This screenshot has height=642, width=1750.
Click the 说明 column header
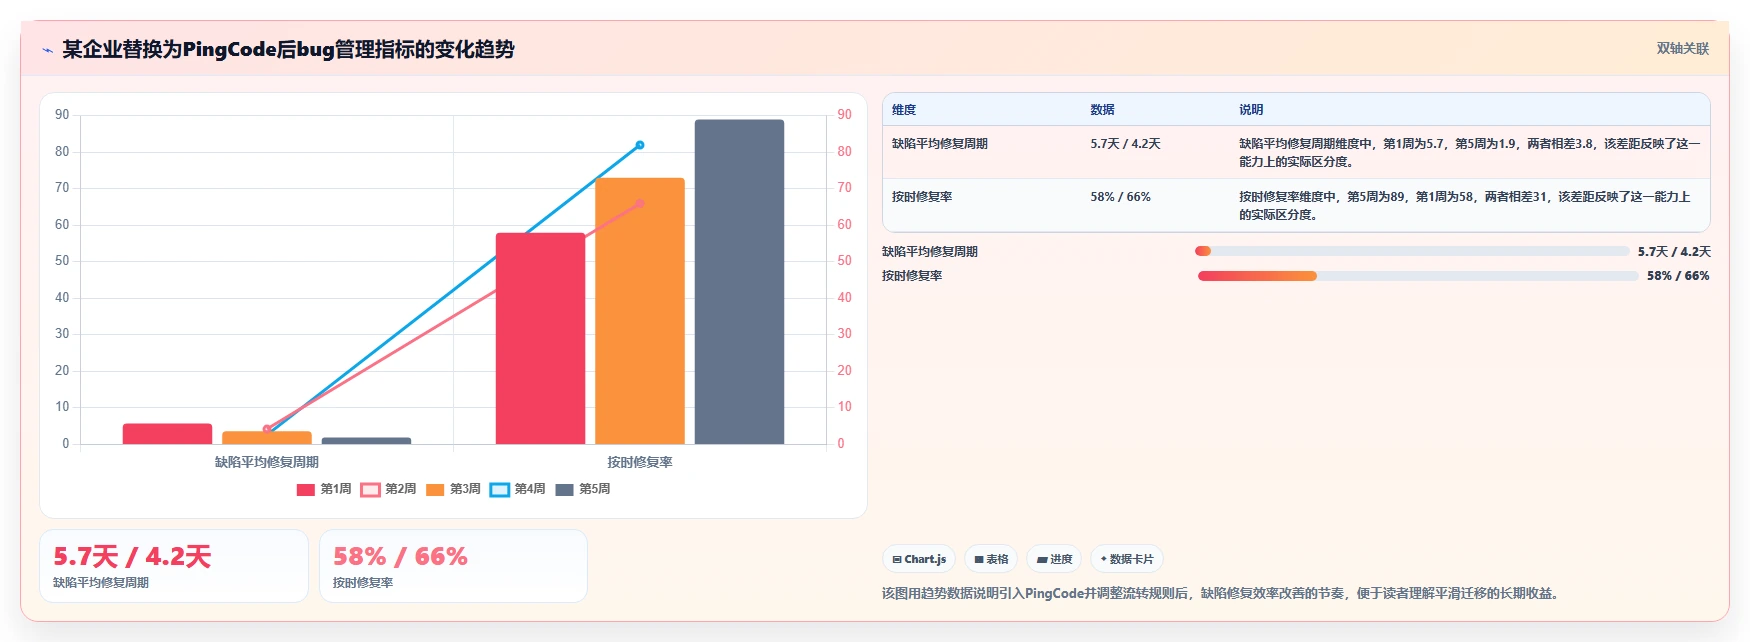(1251, 110)
